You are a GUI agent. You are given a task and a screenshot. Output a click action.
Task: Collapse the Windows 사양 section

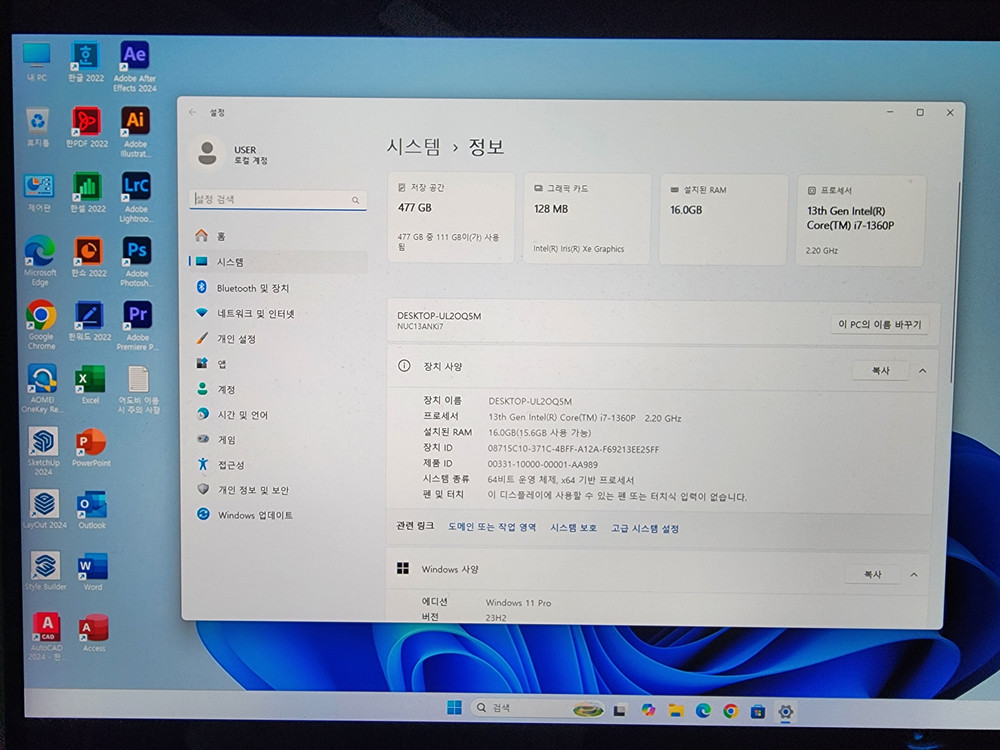[x=914, y=574]
